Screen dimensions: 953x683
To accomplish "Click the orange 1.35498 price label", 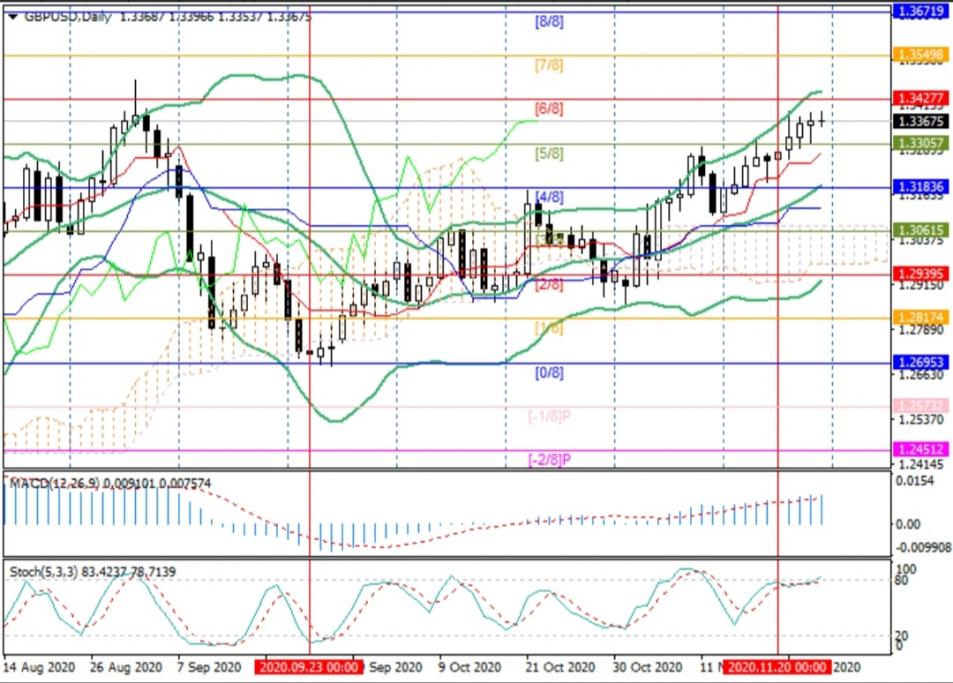I will pos(920,55).
